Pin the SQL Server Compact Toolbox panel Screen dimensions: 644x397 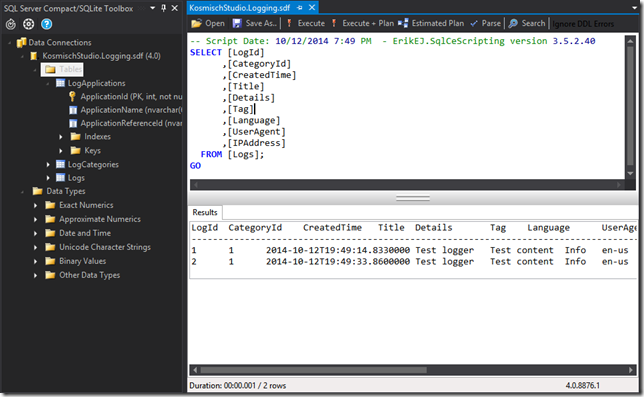coord(163,8)
